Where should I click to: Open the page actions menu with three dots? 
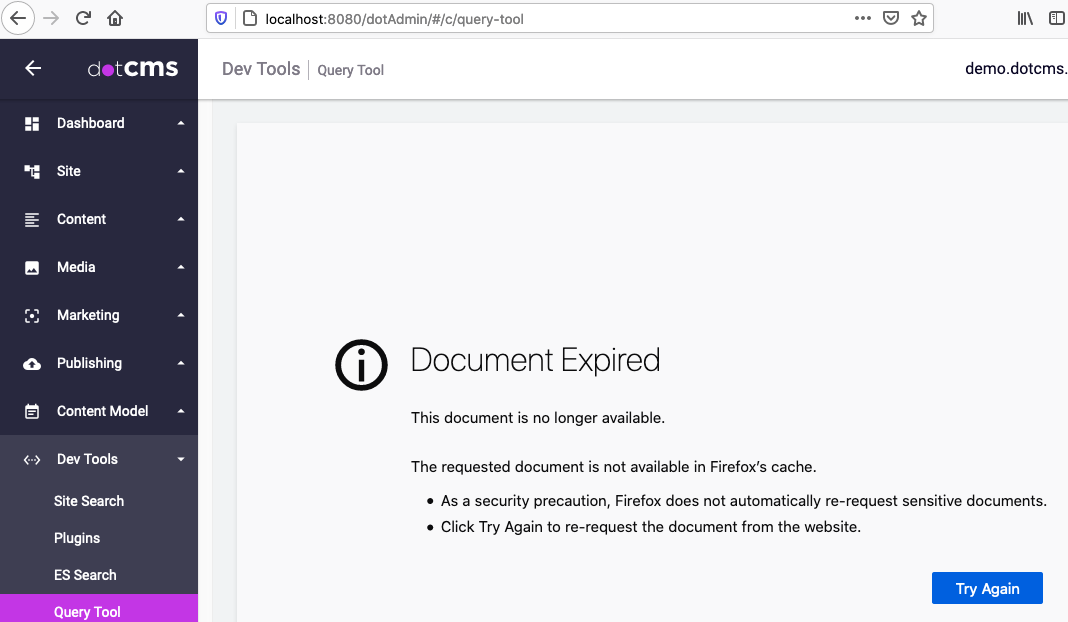point(862,17)
